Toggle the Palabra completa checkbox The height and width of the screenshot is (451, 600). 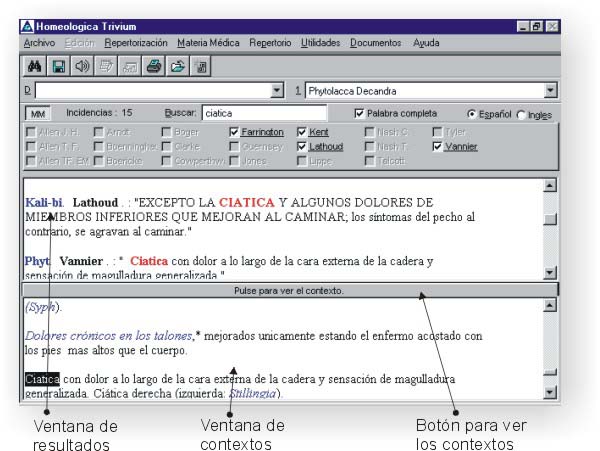coord(359,113)
